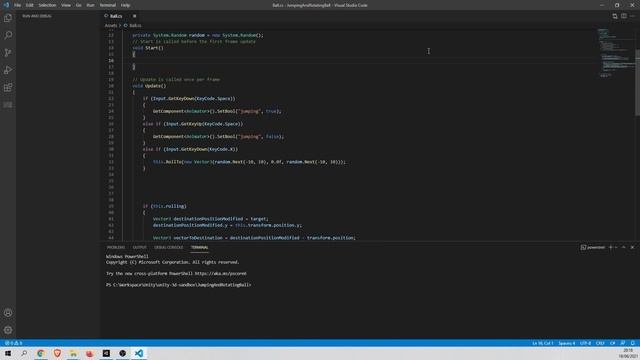
Task: Open the Search view in activity bar
Action: click(x=8, y=35)
